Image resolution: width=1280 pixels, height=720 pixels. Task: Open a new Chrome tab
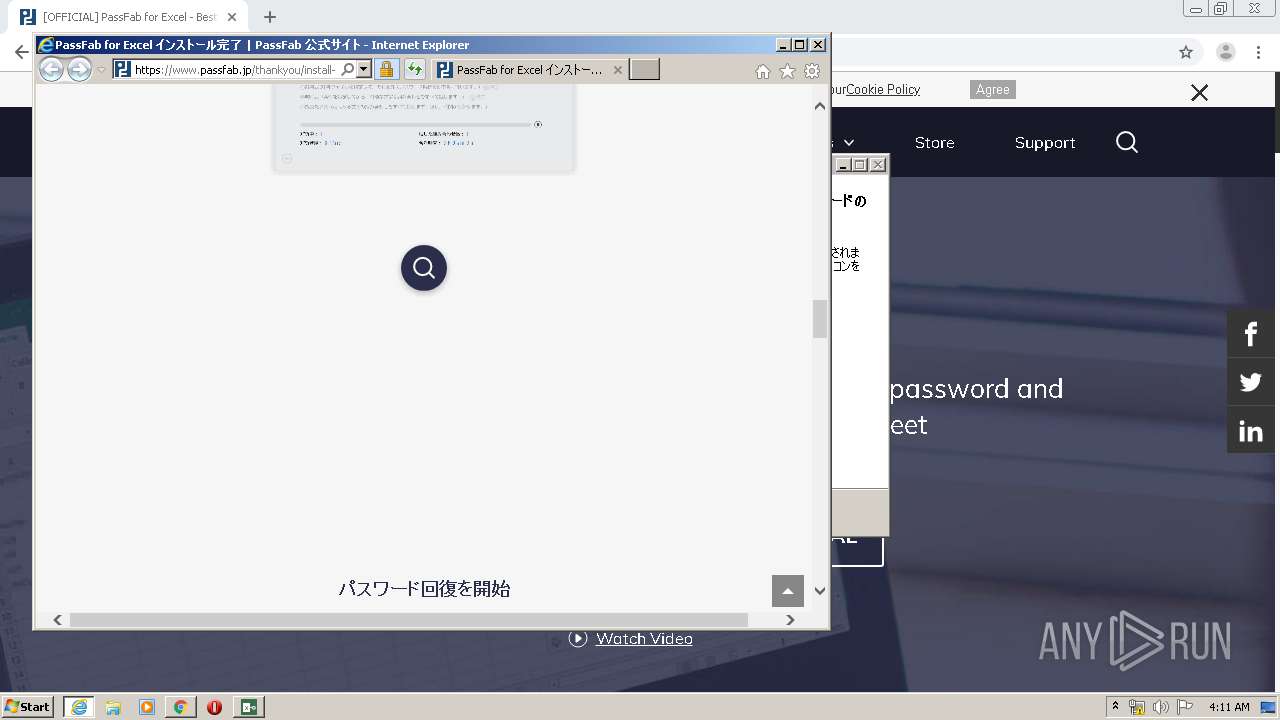point(269,17)
